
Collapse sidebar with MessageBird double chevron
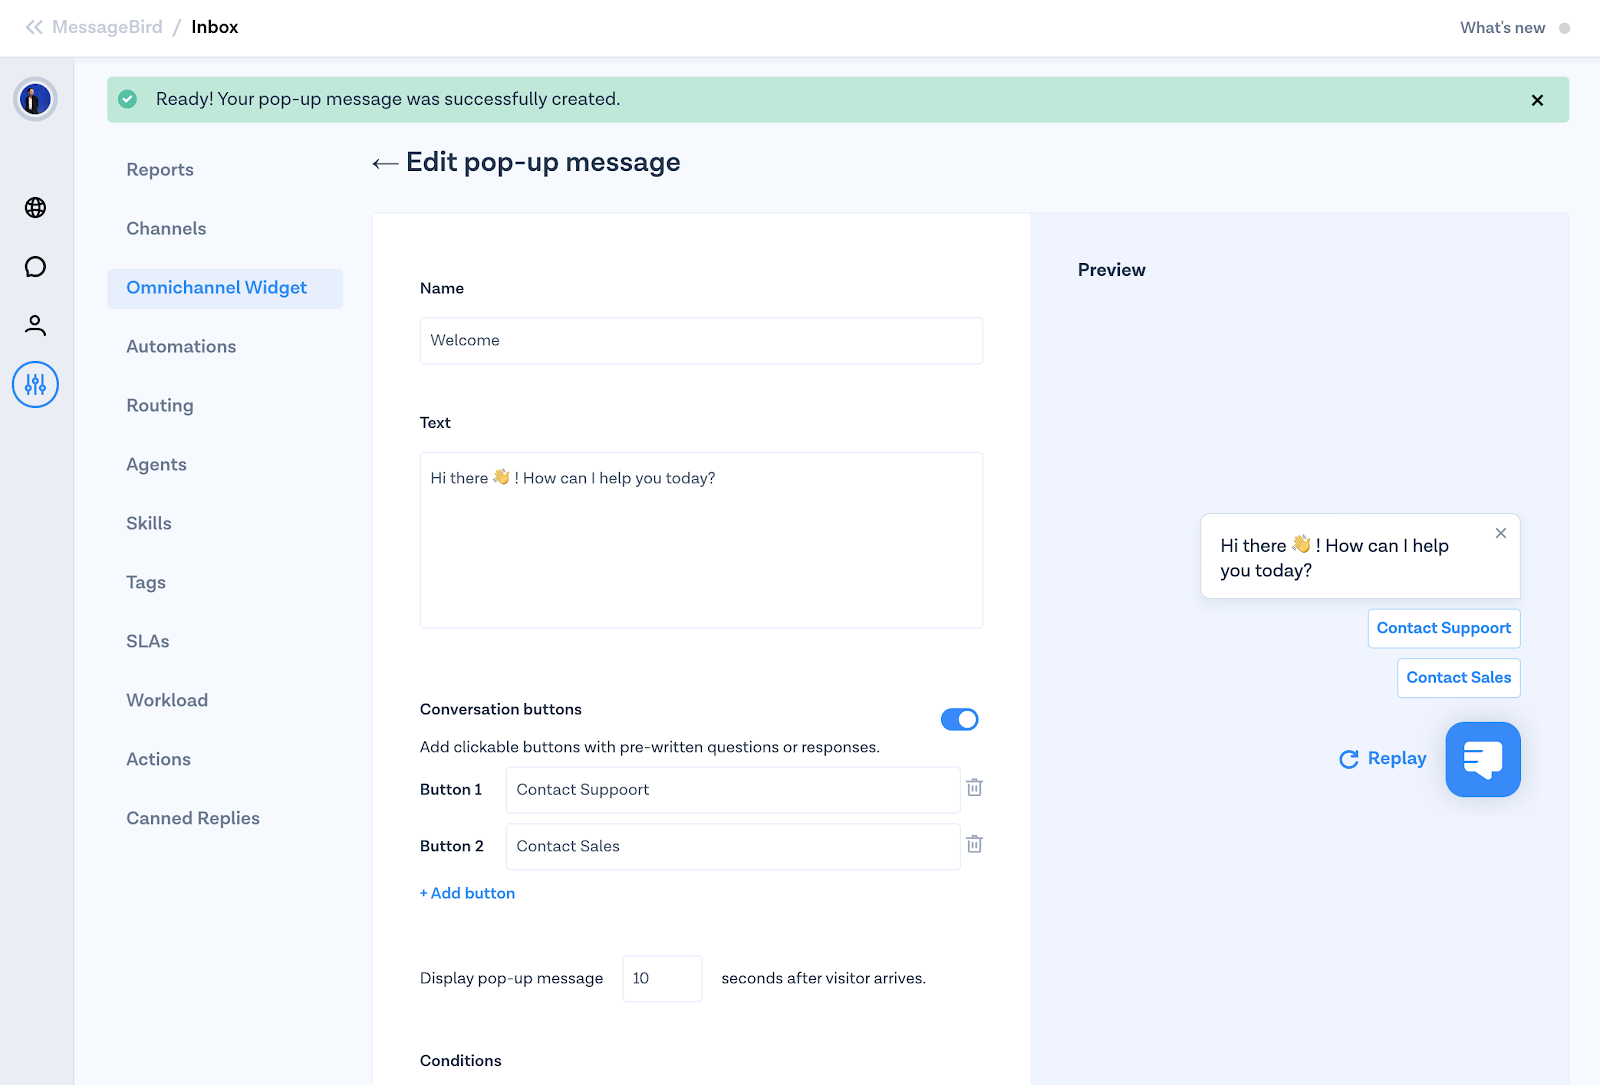tap(34, 27)
